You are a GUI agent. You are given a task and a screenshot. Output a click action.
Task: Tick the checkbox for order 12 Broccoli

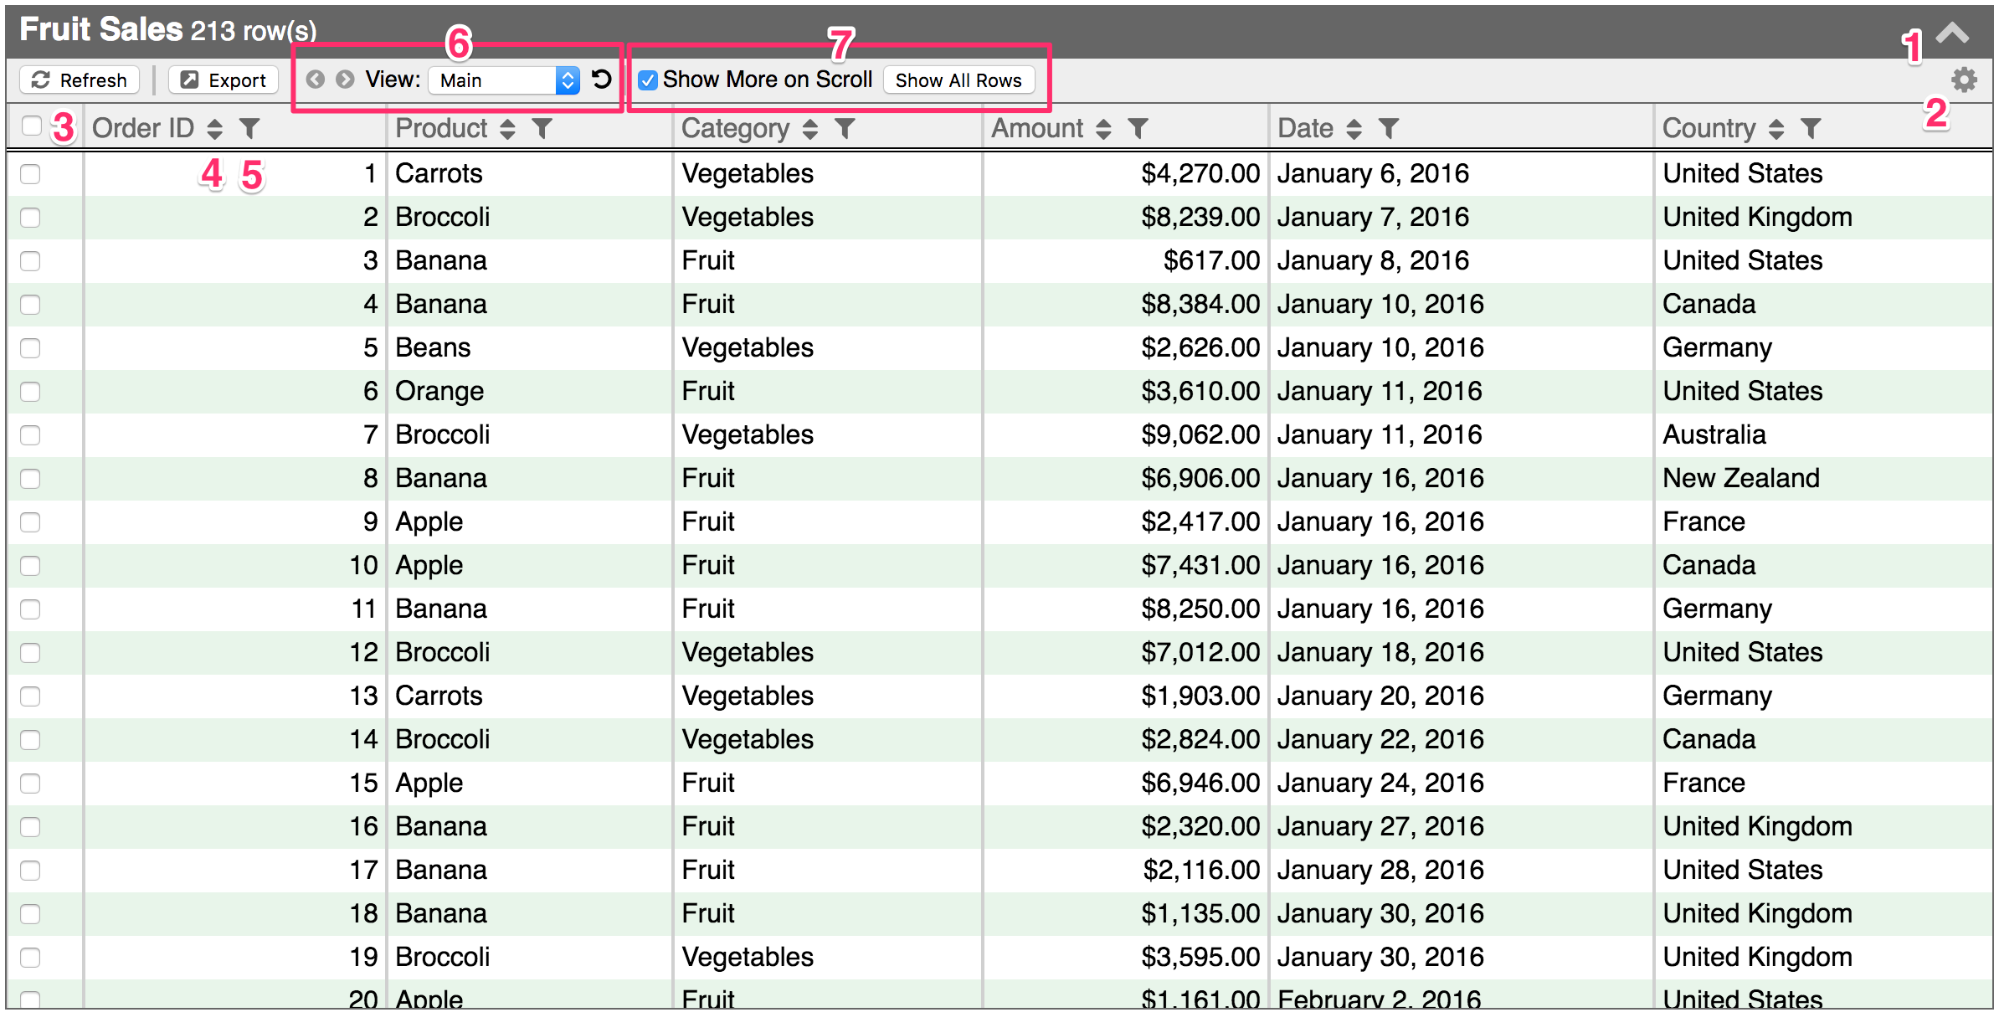pyautogui.click(x=31, y=653)
